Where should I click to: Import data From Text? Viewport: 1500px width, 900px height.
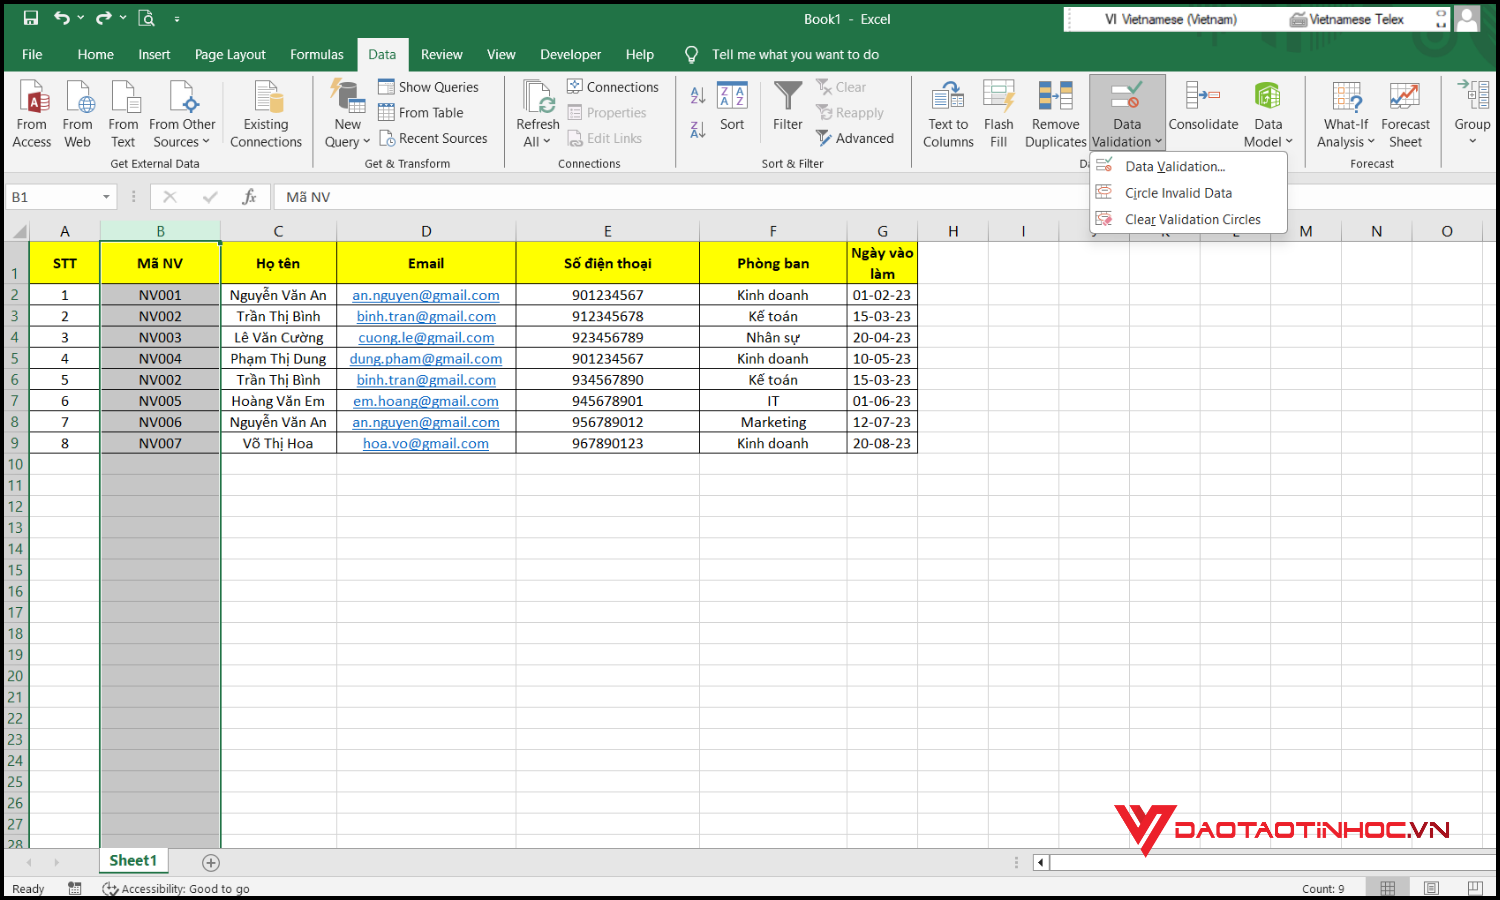tap(123, 114)
